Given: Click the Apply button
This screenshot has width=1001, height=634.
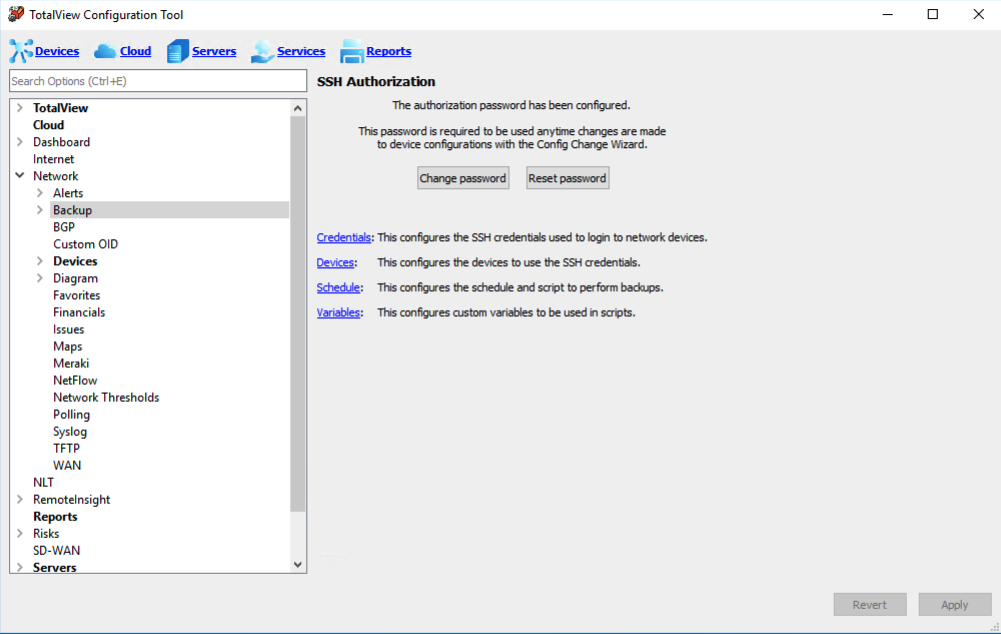Looking at the screenshot, I should click(x=954, y=605).
